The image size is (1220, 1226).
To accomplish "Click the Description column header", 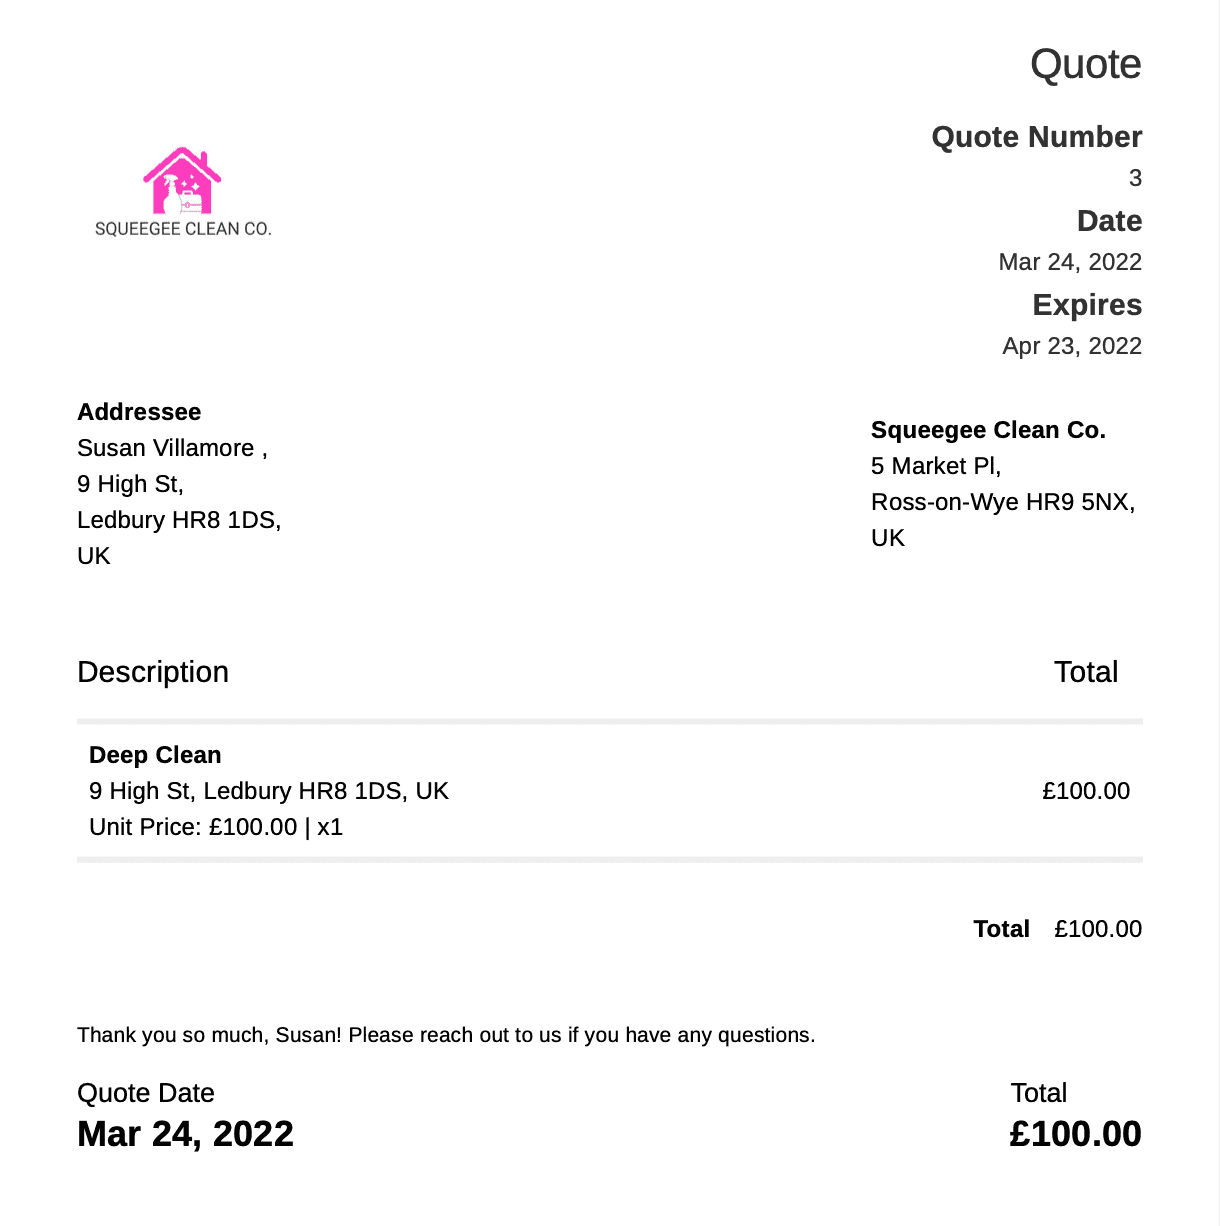I will (x=153, y=672).
